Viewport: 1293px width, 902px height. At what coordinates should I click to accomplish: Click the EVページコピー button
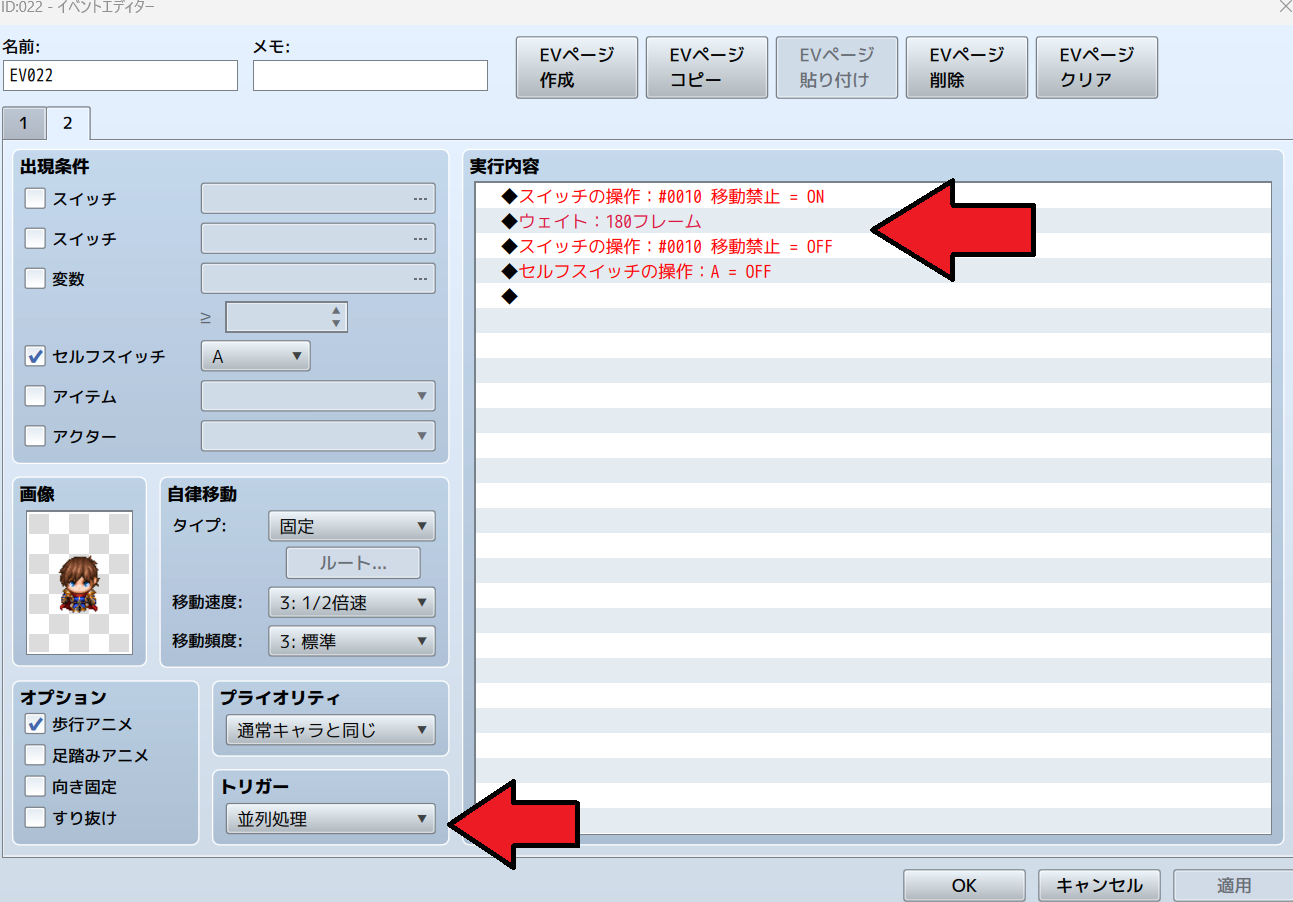pyautogui.click(x=707, y=67)
